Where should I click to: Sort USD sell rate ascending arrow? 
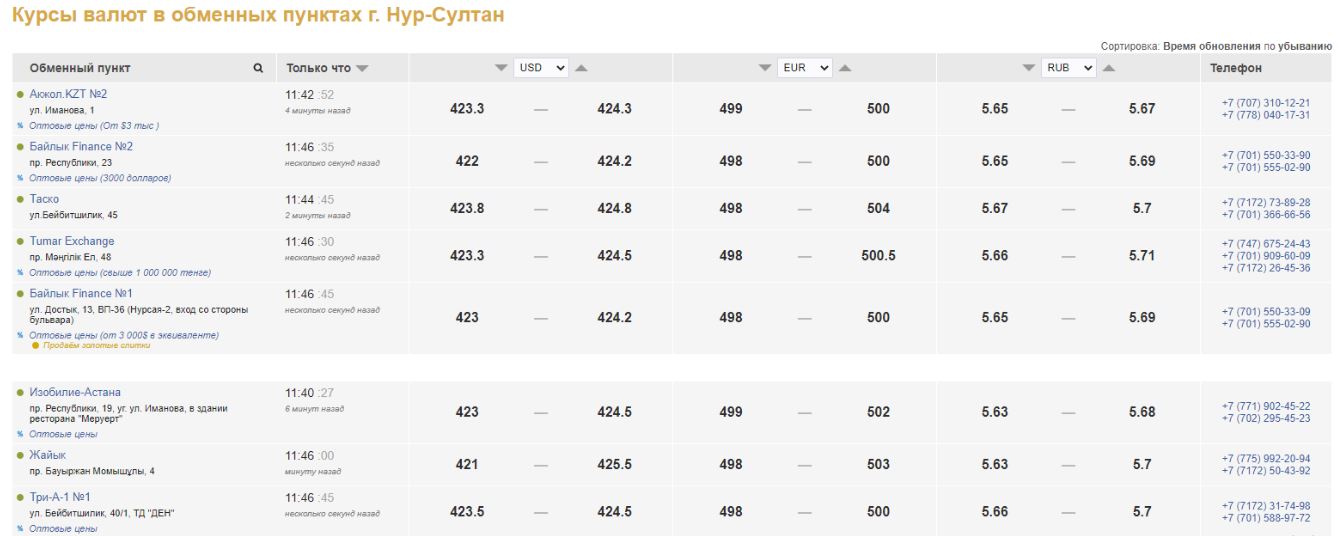(x=580, y=68)
